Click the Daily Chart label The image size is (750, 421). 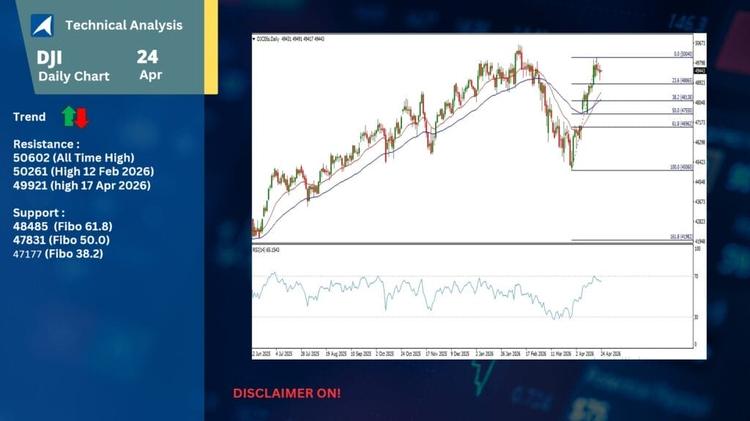pos(75,76)
